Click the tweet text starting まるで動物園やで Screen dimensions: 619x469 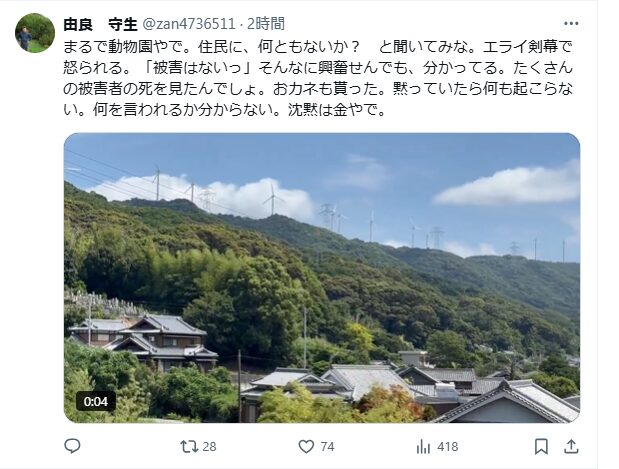(x=318, y=79)
